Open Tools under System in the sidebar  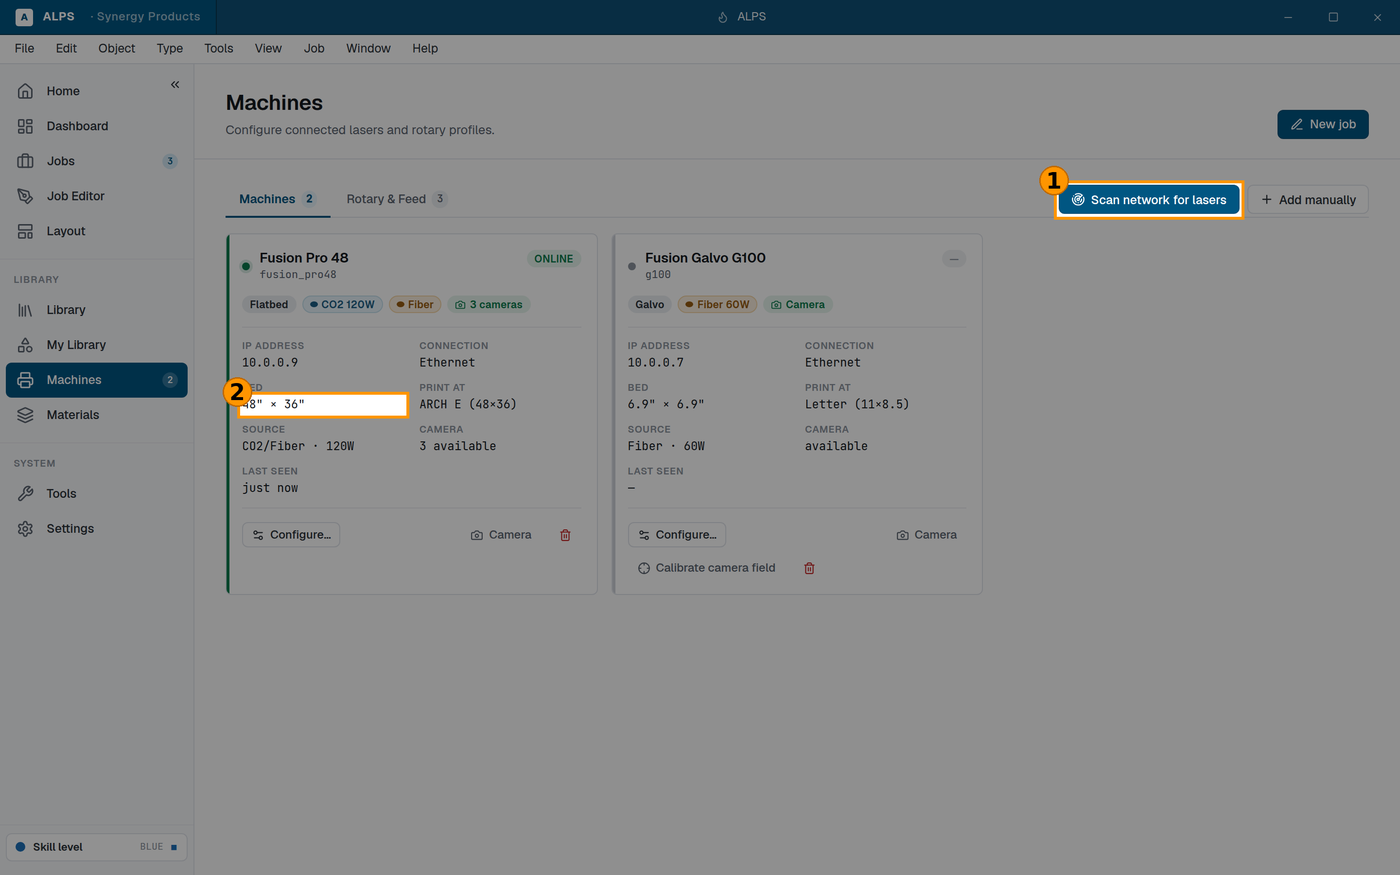click(x=97, y=494)
